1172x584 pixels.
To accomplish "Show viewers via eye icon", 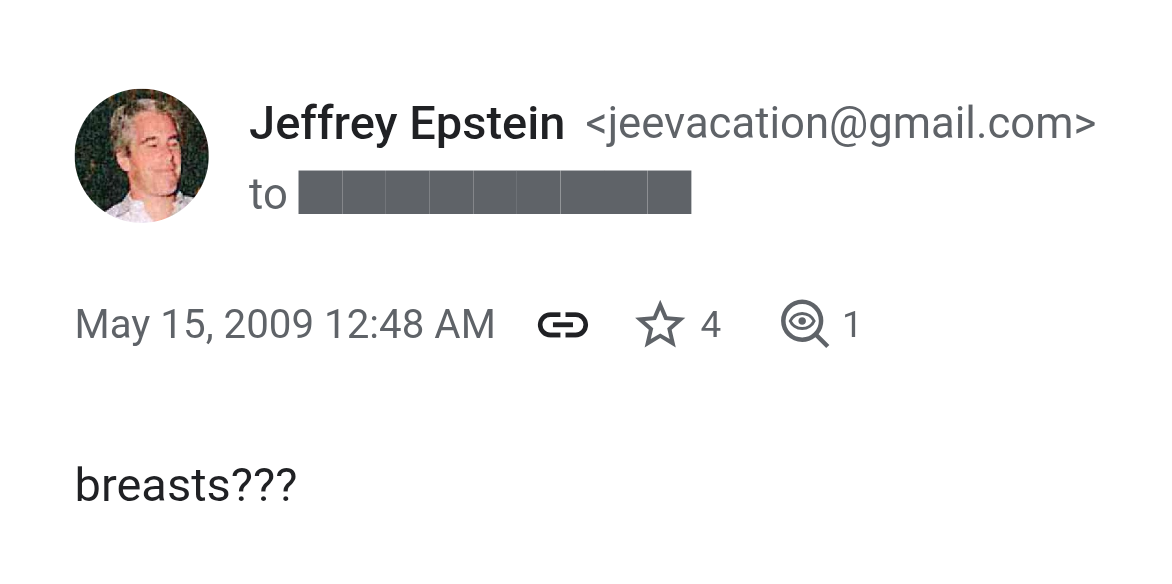I will [804, 325].
